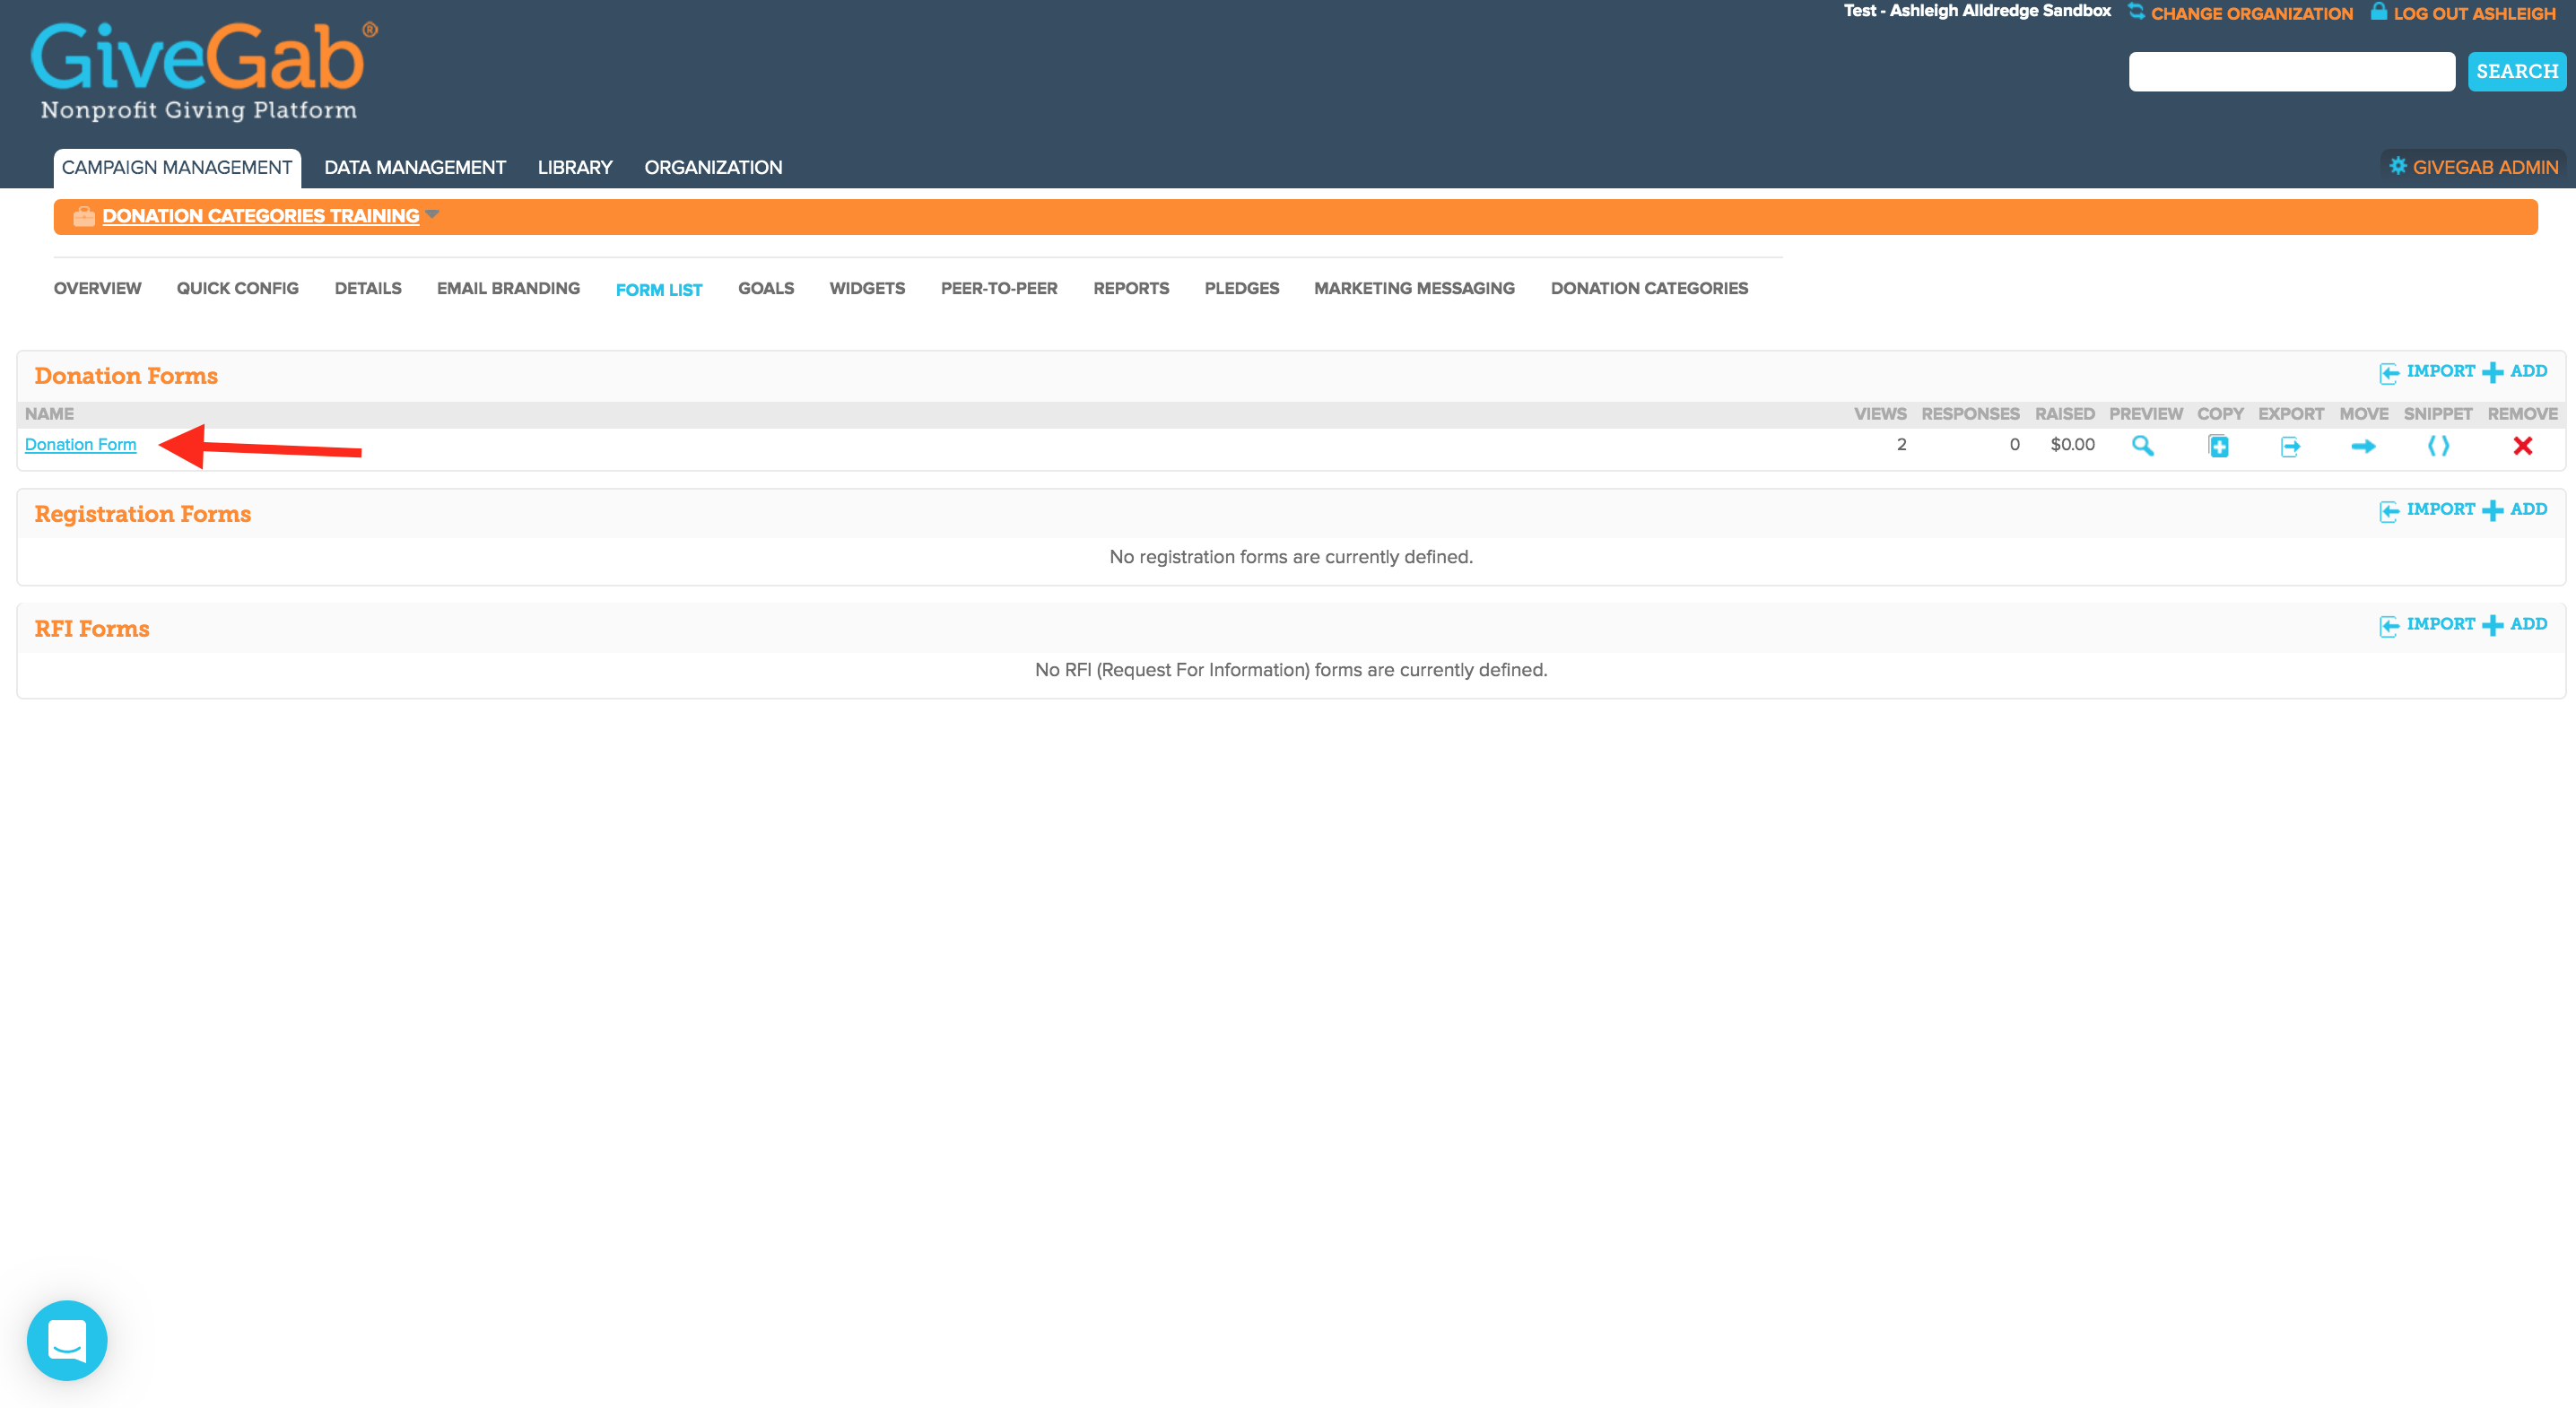Click the GiveGab logo
2576x1408 pixels.
coord(204,70)
